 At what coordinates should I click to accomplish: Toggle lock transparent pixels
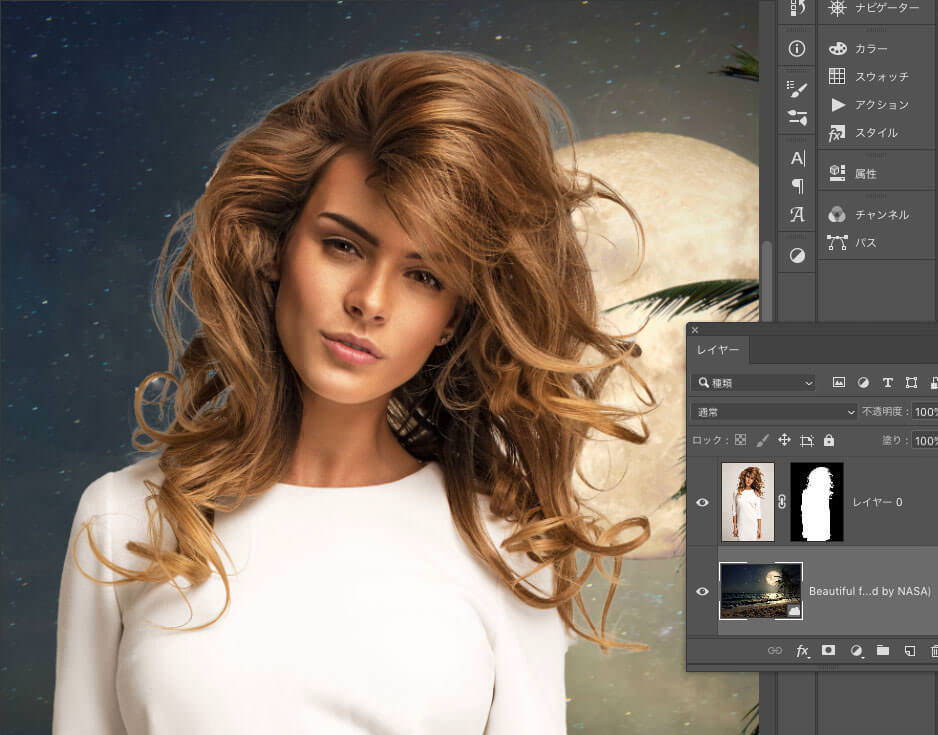coord(741,440)
